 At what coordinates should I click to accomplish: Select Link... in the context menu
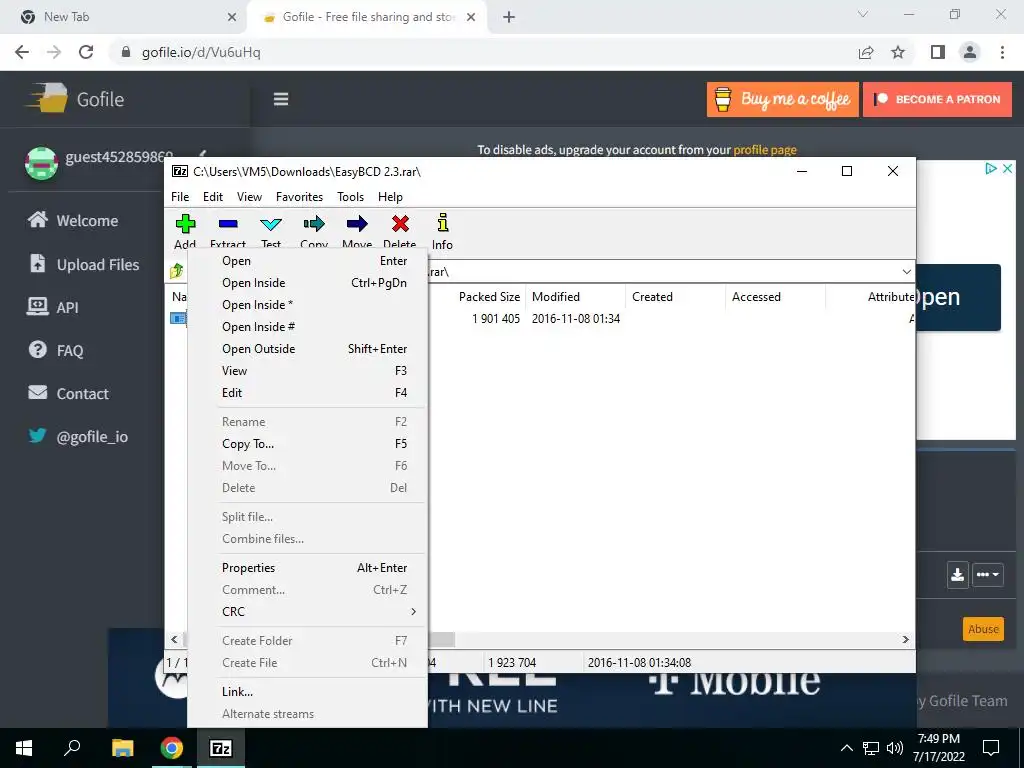coord(307,692)
